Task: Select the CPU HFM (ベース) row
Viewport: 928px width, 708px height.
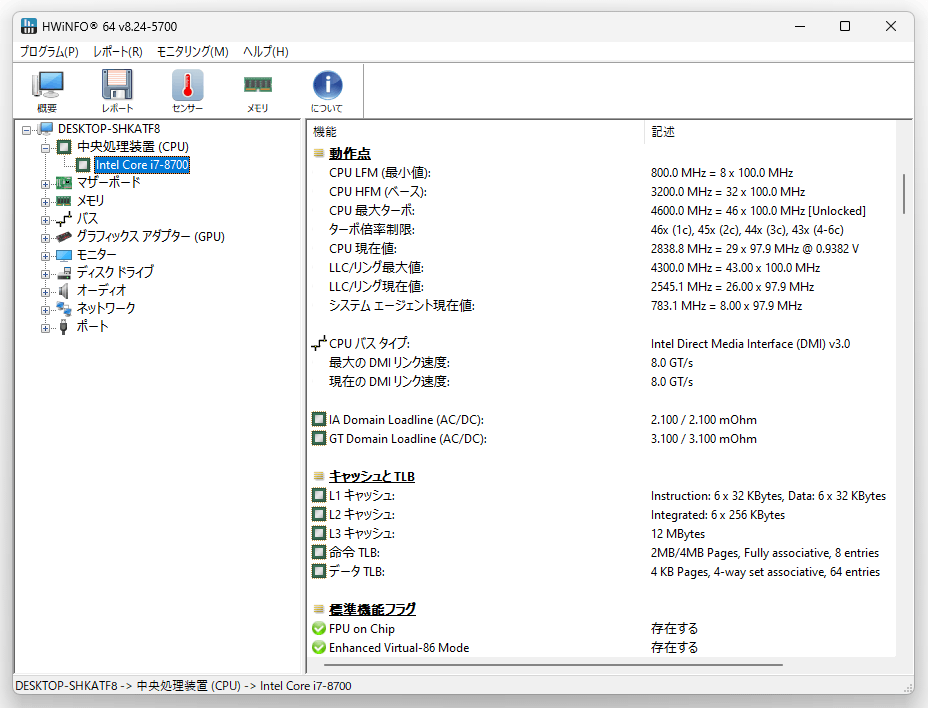Action: [601, 192]
